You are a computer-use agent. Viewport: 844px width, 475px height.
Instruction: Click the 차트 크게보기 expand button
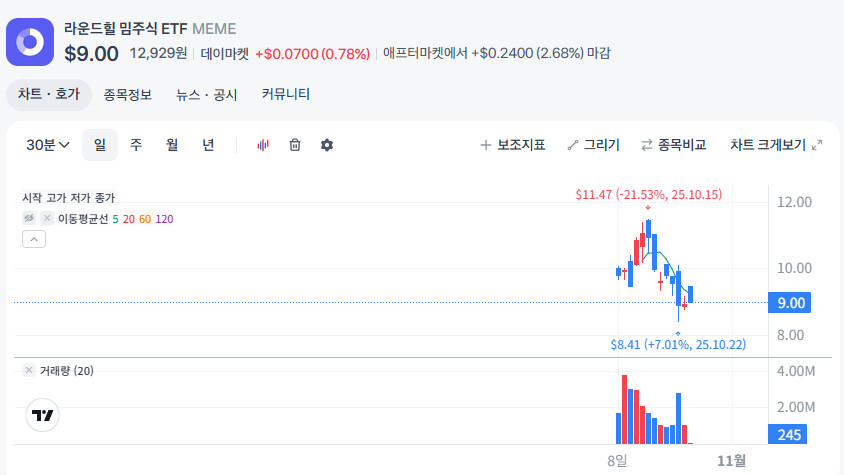(776, 145)
